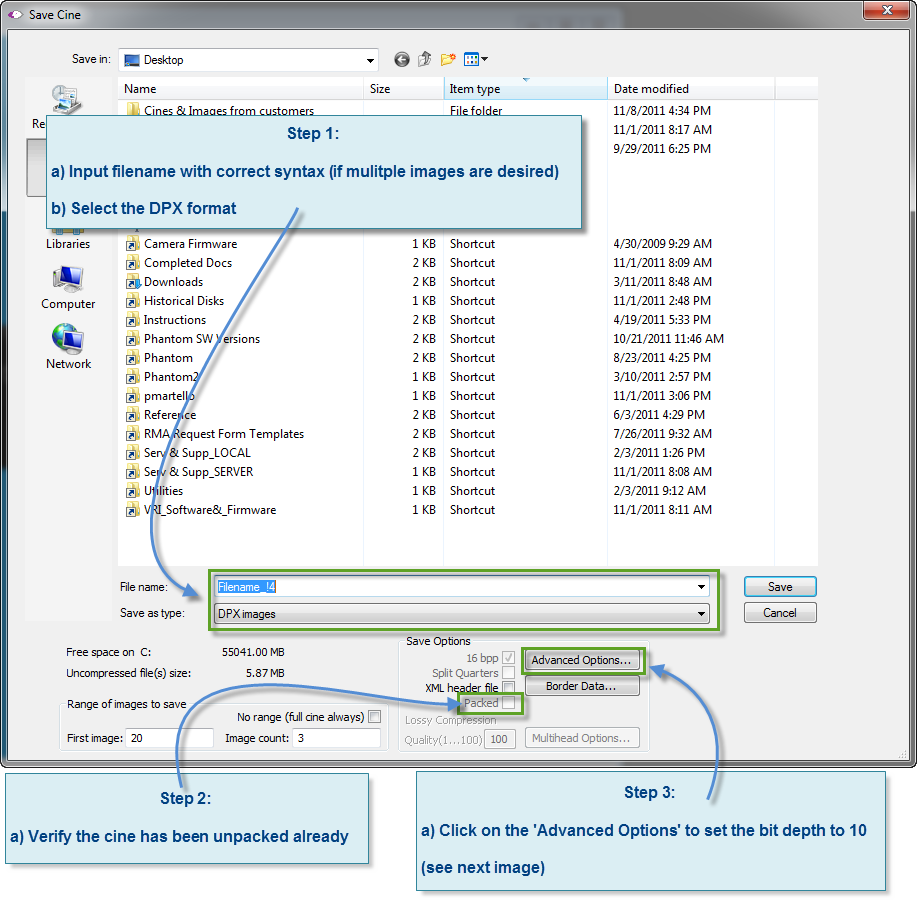Click the Border Data button
917x913 pixels.
583,686
